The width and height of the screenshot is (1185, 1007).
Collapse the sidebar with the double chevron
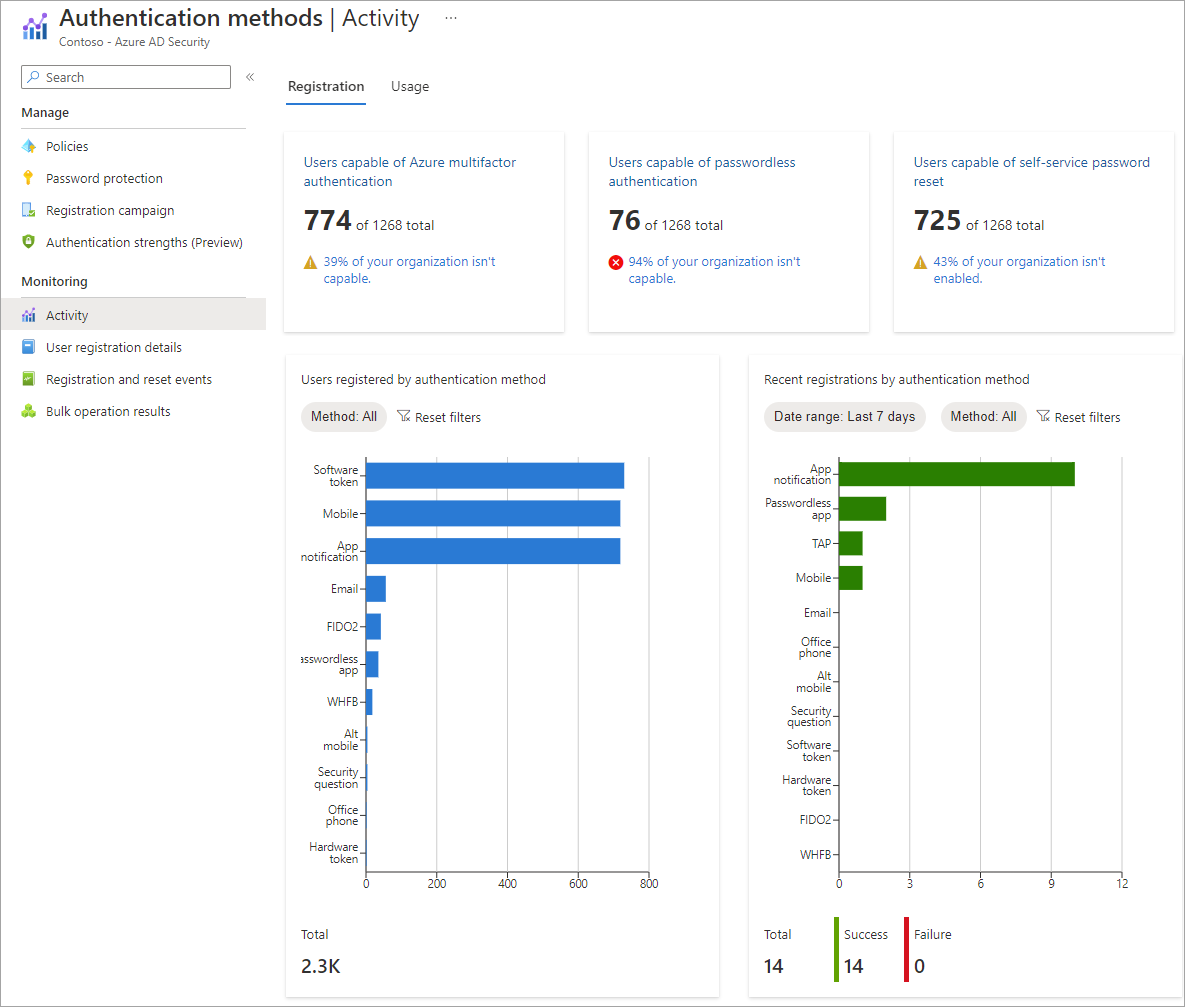pyautogui.click(x=250, y=77)
